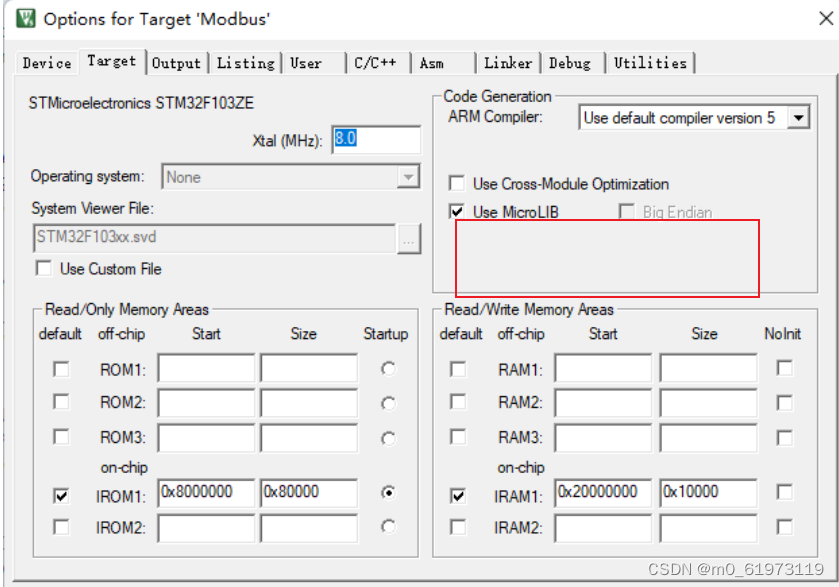Click the IROM2 Start address field
The height and width of the screenshot is (587, 839).
point(206,529)
